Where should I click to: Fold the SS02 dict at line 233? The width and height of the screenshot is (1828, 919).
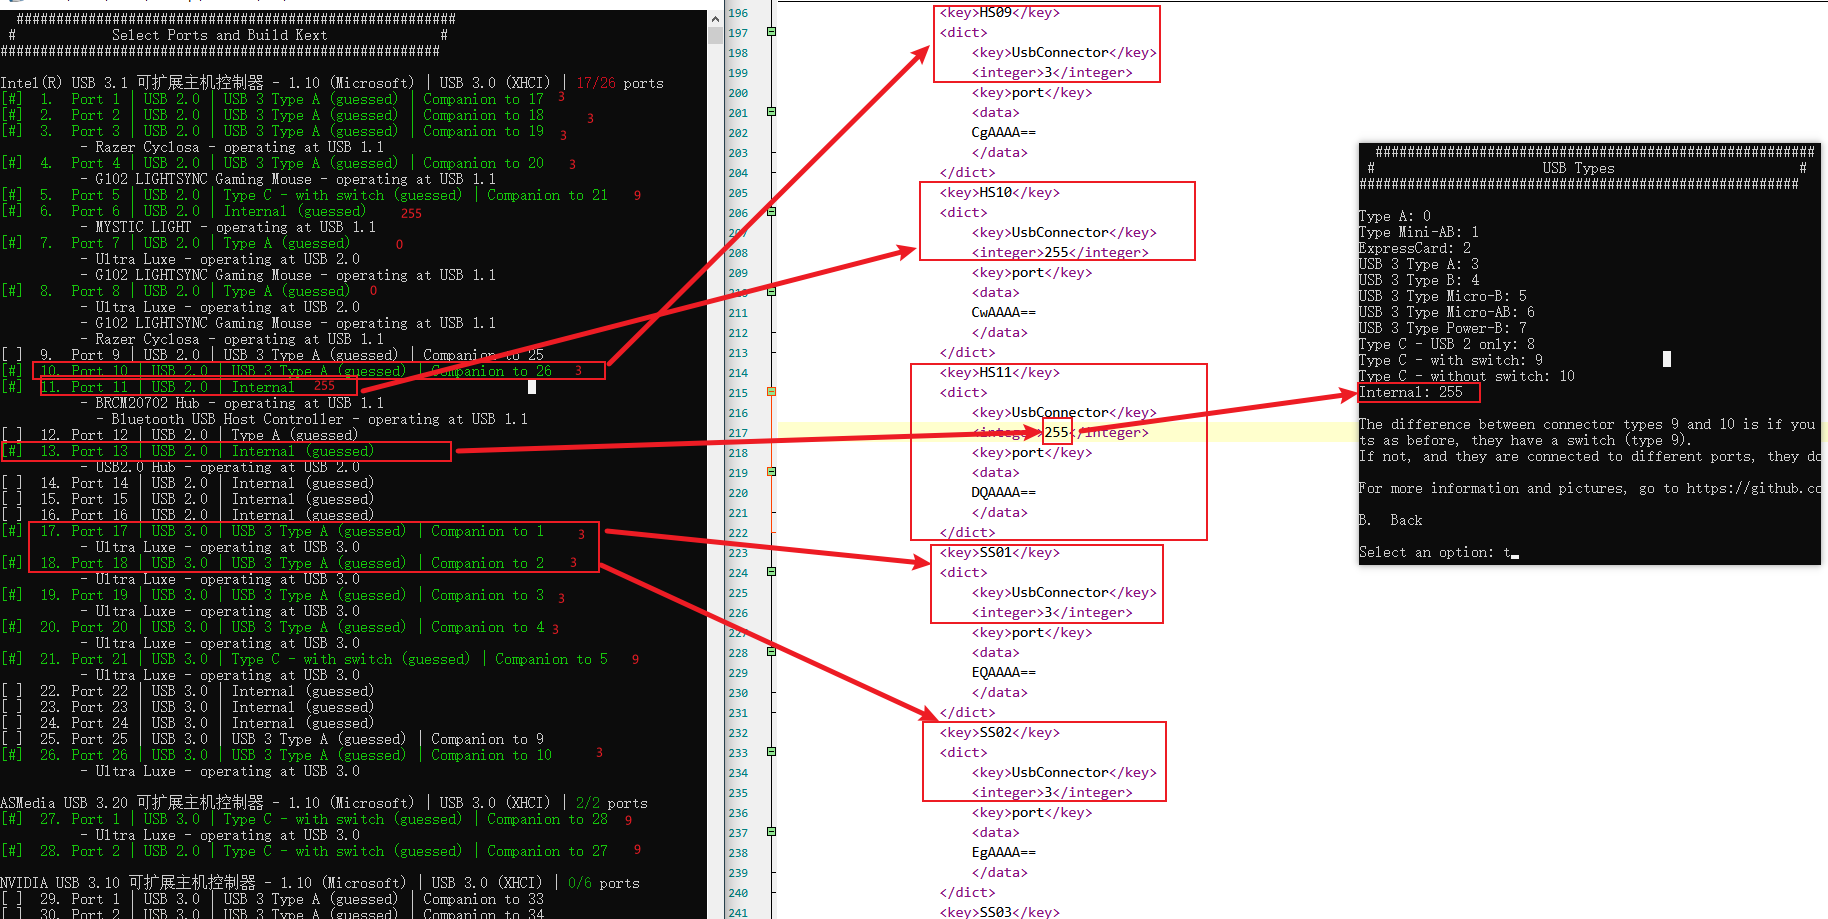pyautogui.click(x=771, y=752)
